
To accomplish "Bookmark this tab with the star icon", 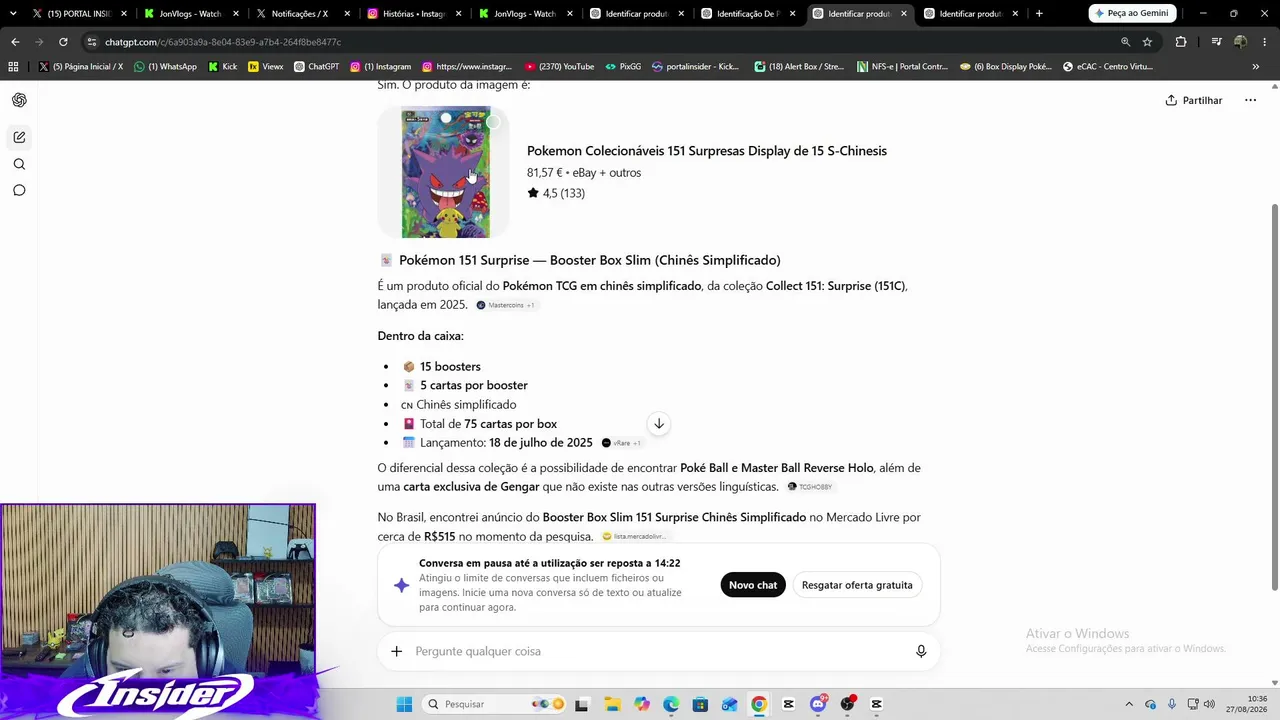I will pos(1147,42).
